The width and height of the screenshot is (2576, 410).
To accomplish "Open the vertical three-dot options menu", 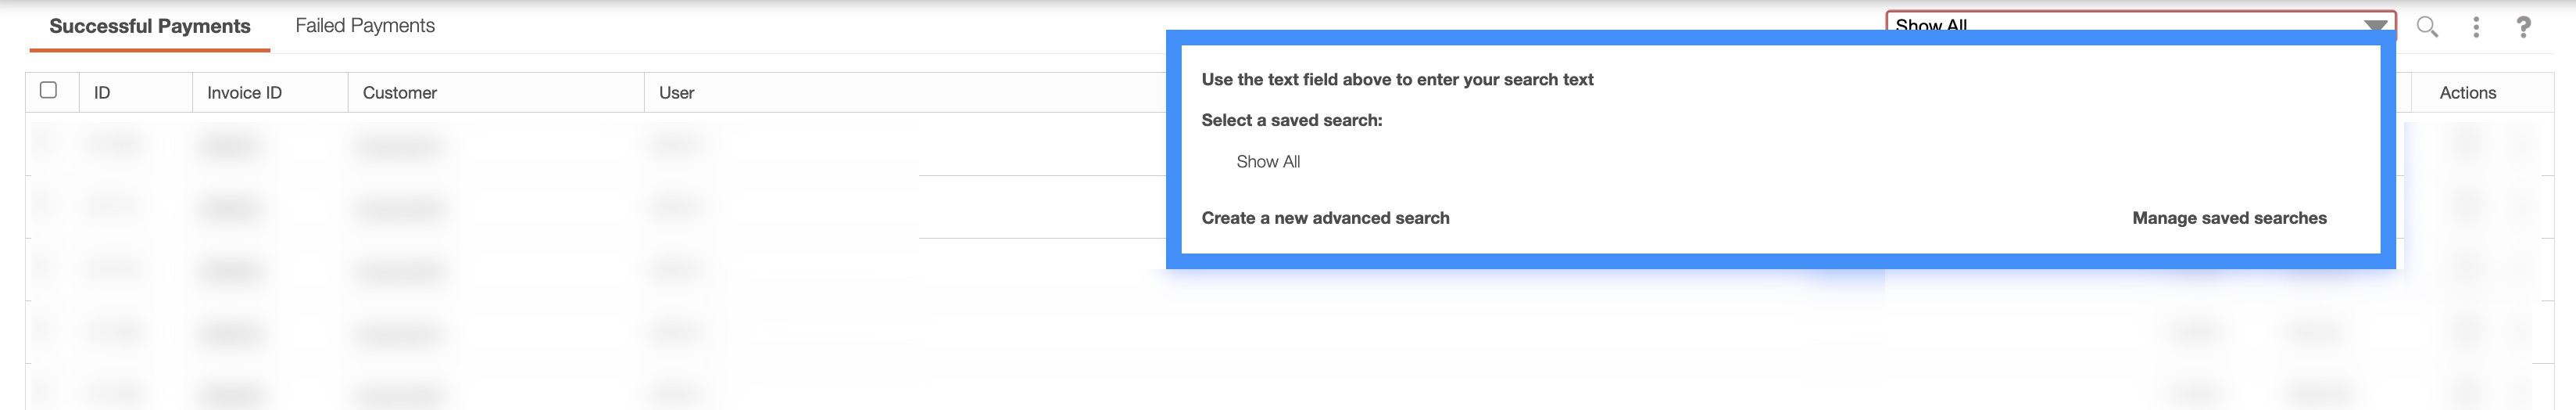I will click(2476, 27).
